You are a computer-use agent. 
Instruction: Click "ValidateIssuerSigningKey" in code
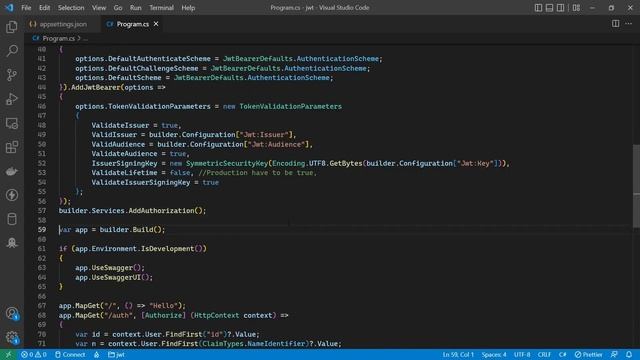click(140, 182)
